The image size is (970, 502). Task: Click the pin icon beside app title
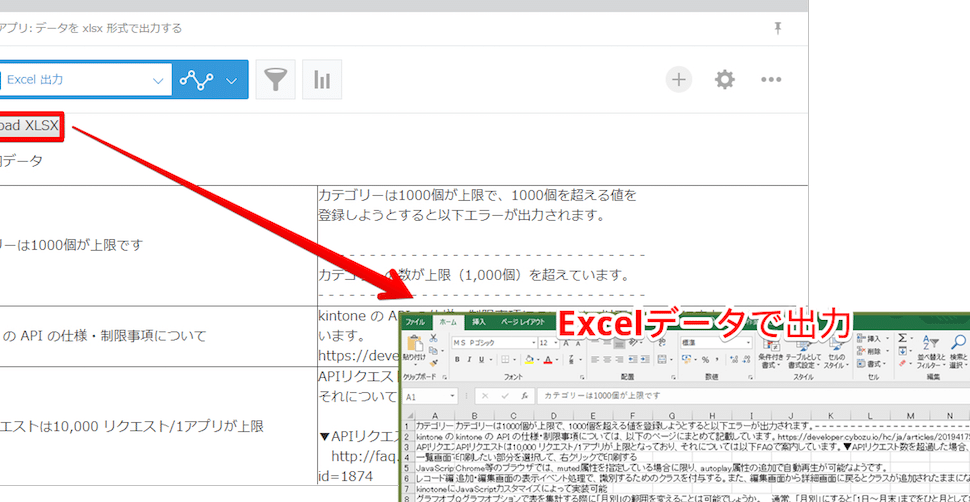tap(778, 27)
